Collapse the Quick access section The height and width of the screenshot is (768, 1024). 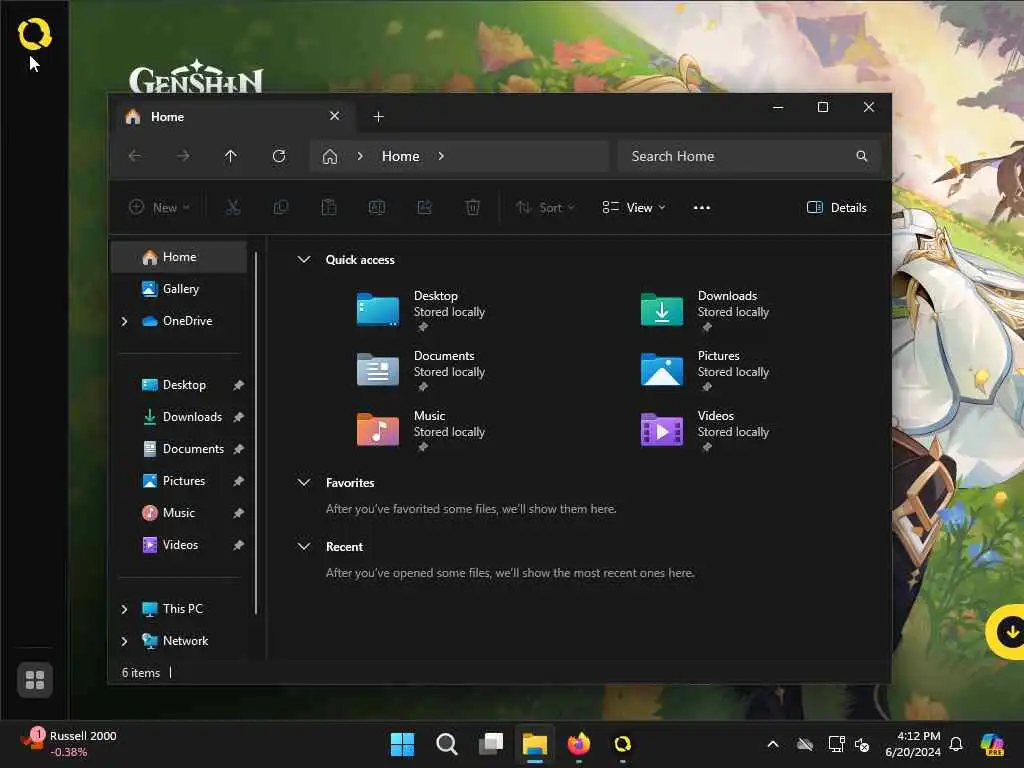point(304,259)
